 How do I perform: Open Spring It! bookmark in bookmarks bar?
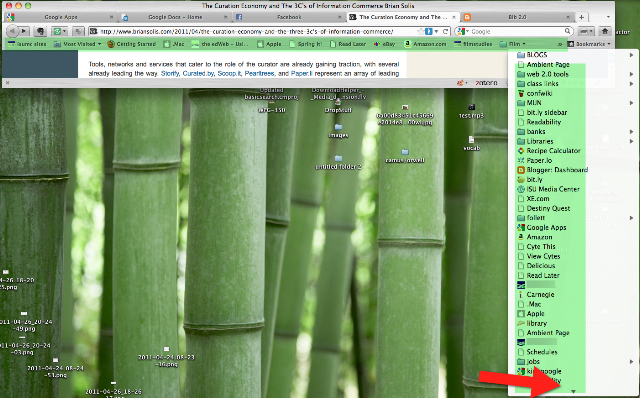tap(306, 44)
